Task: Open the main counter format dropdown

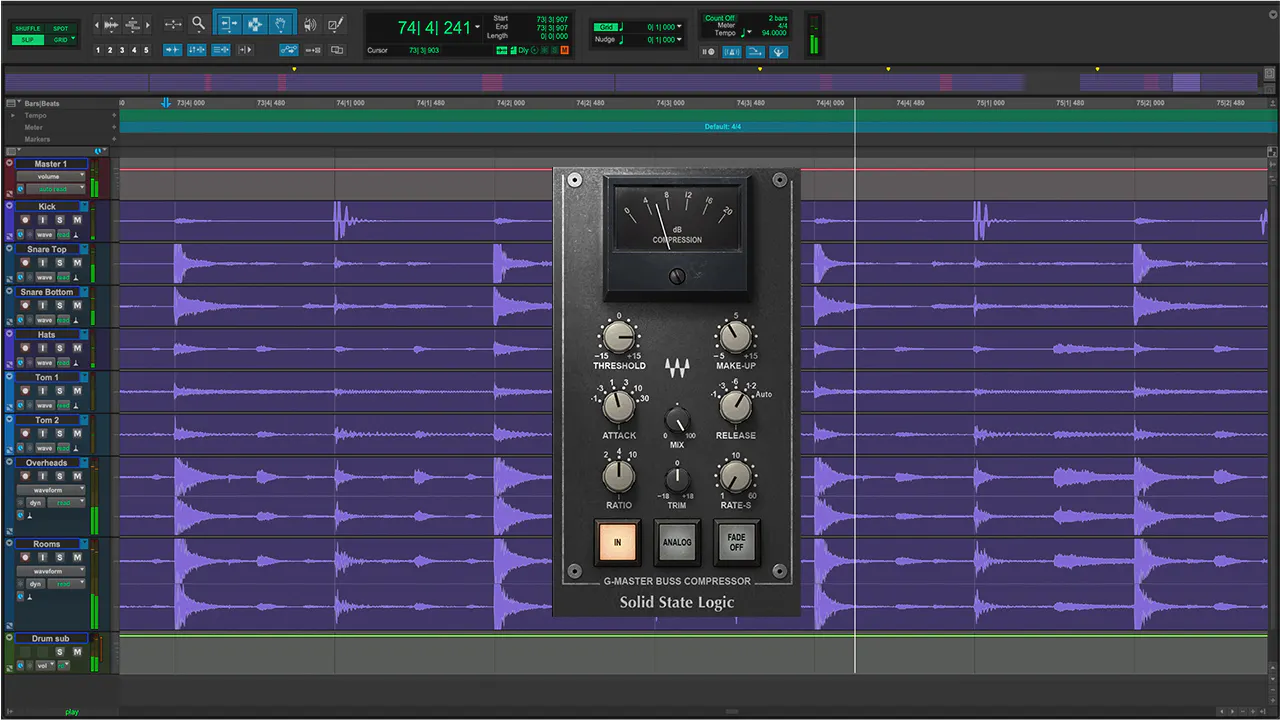Action: (477, 27)
